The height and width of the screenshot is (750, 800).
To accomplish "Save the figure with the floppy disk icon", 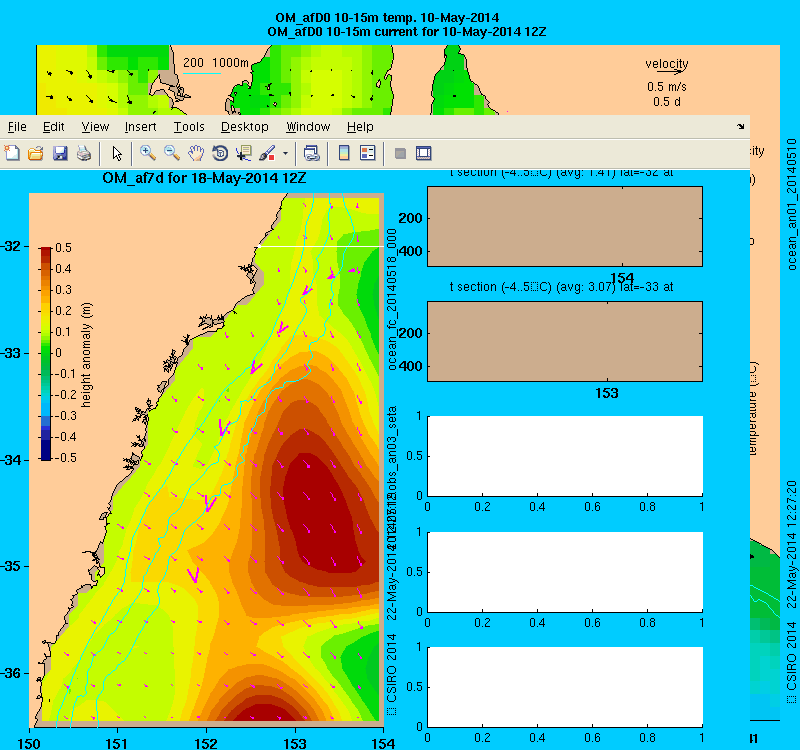I will [x=60, y=153].
